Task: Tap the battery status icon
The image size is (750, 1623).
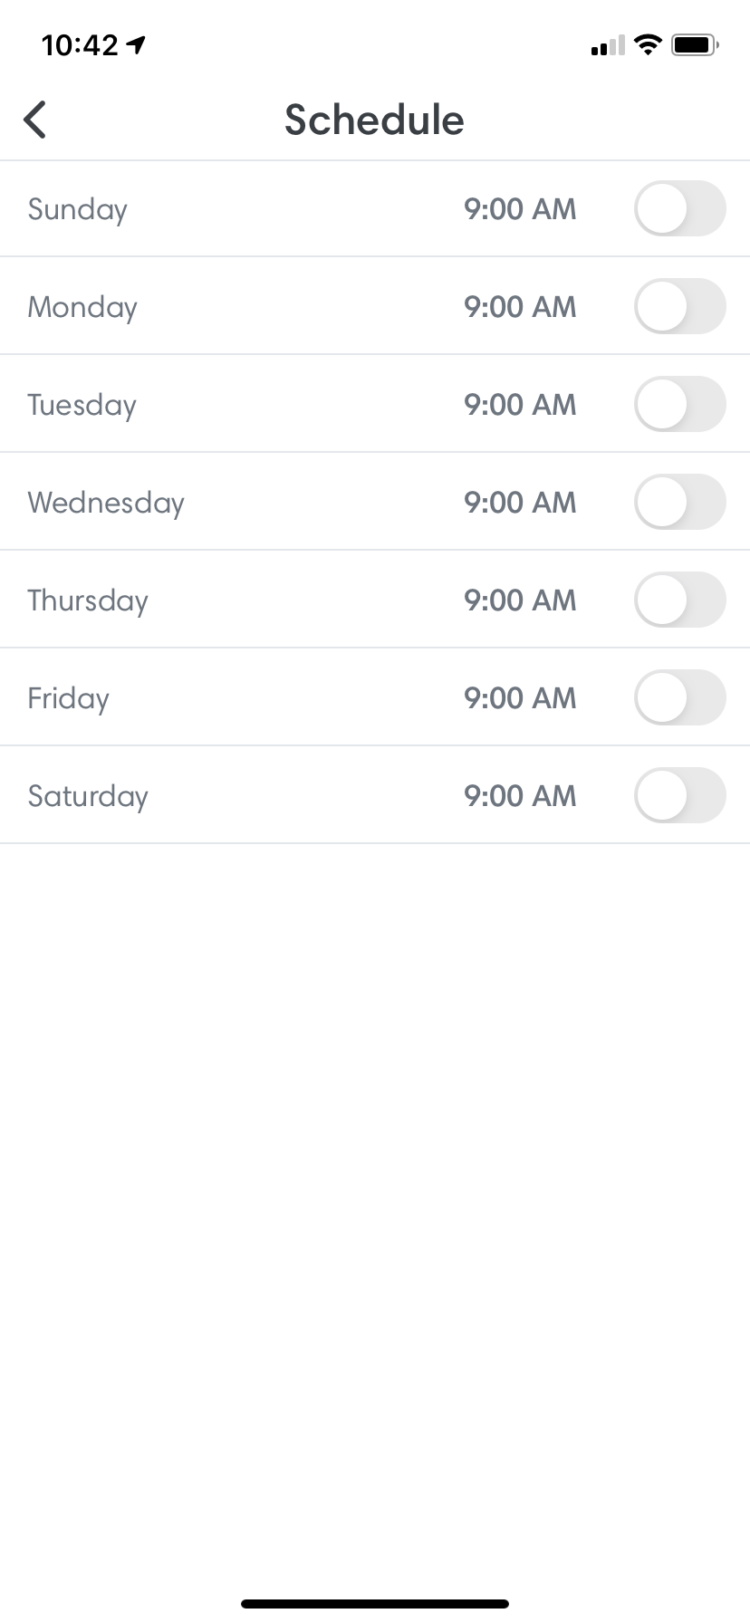Action: pos(695,45)
